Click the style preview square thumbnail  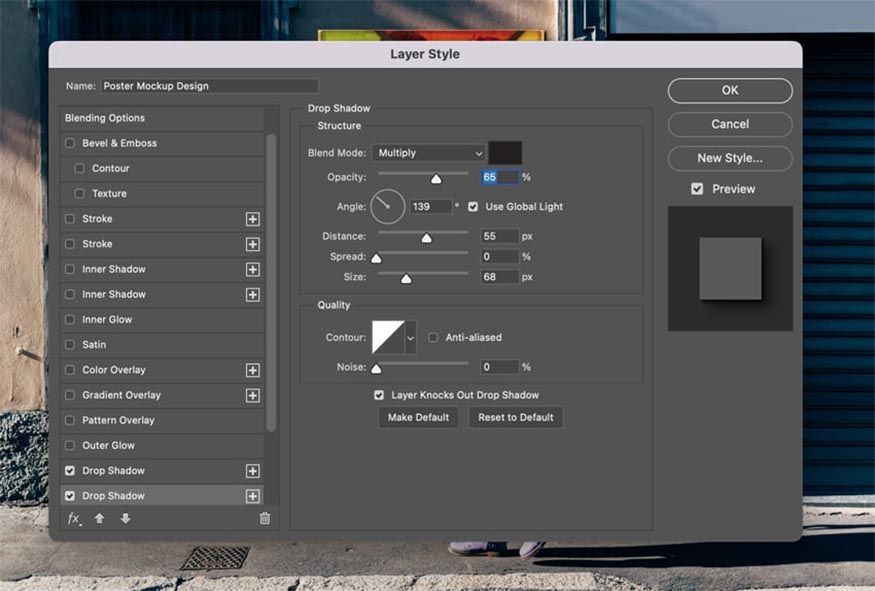click(730, 268)
